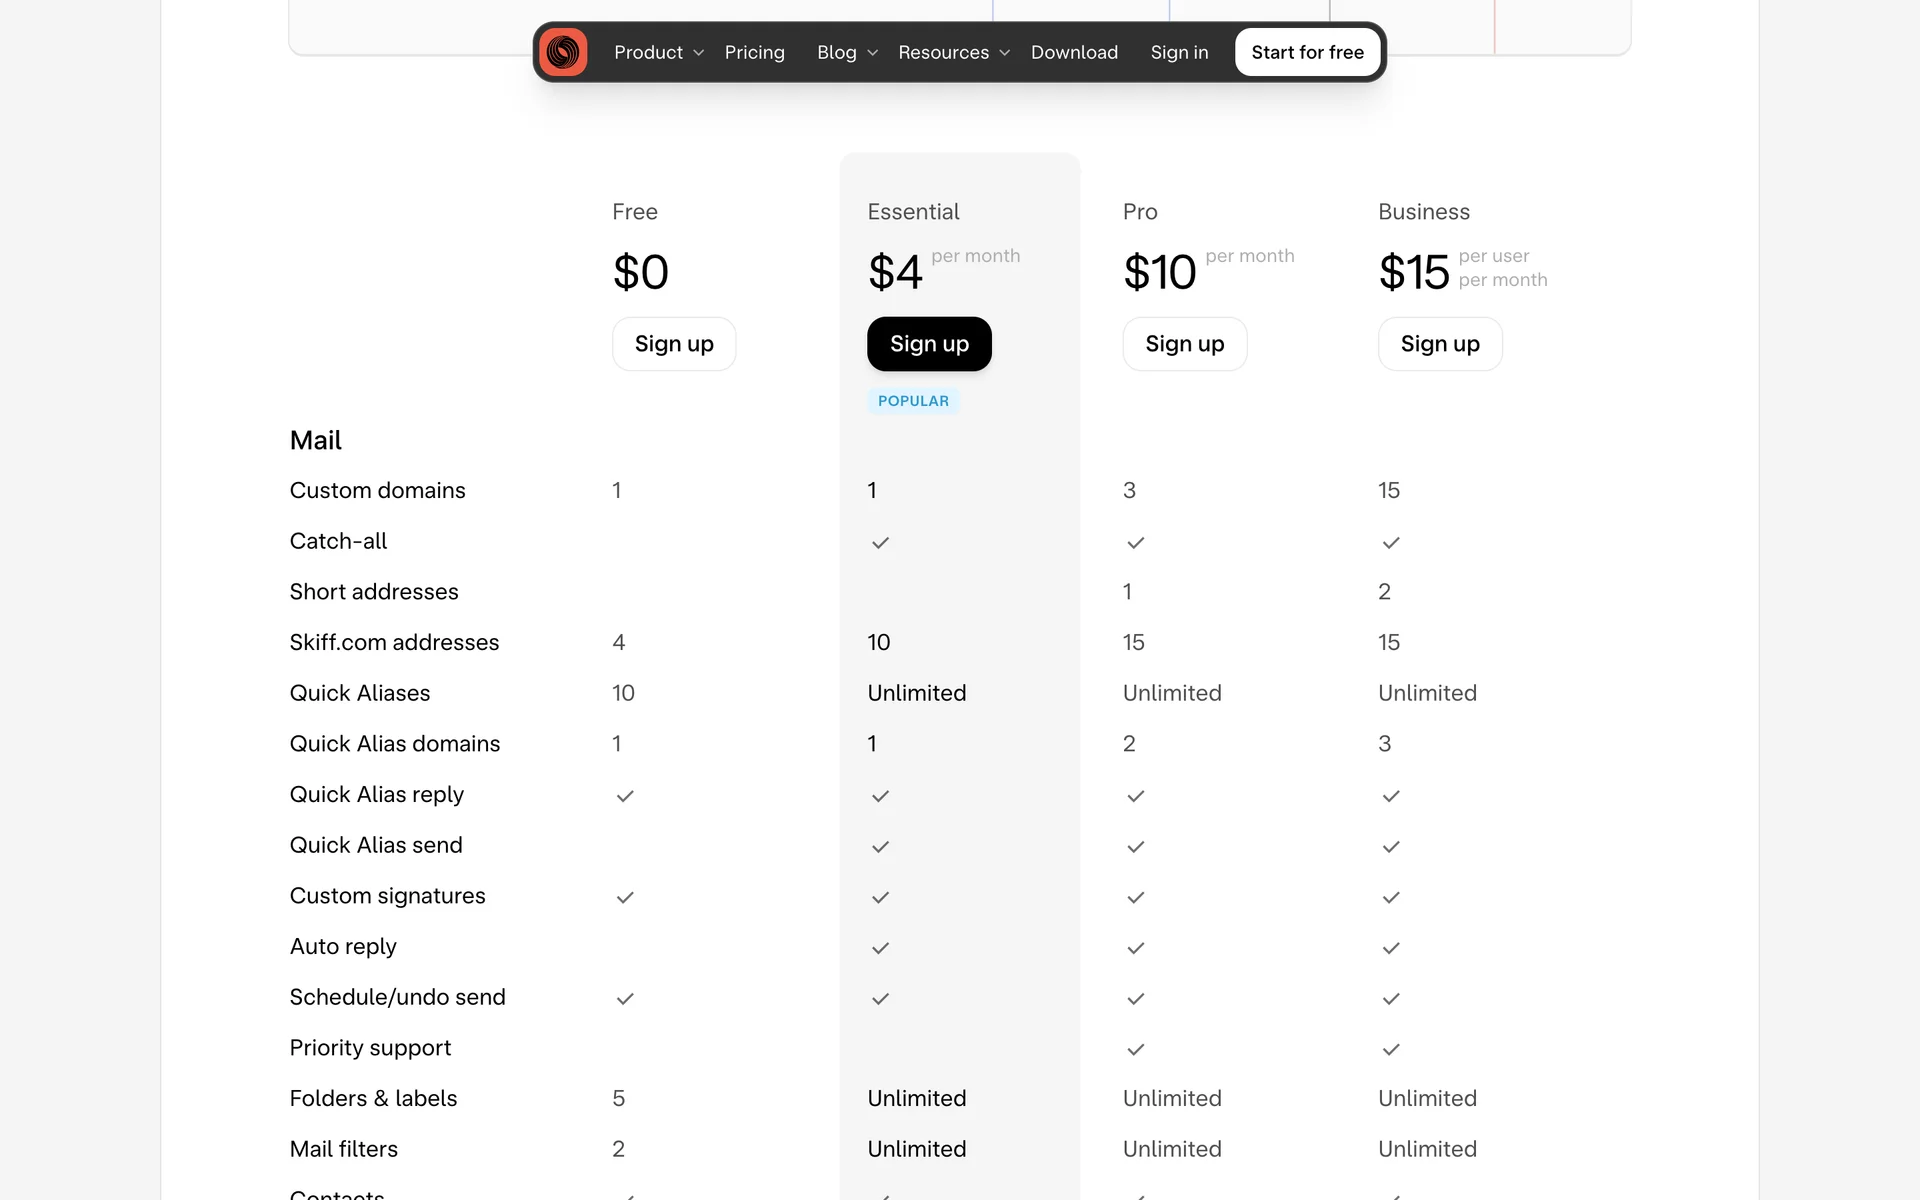The width and height of the screenshot is (1920, 1200).
Task: Go to the Pricing page
Action: pos(754,52)
